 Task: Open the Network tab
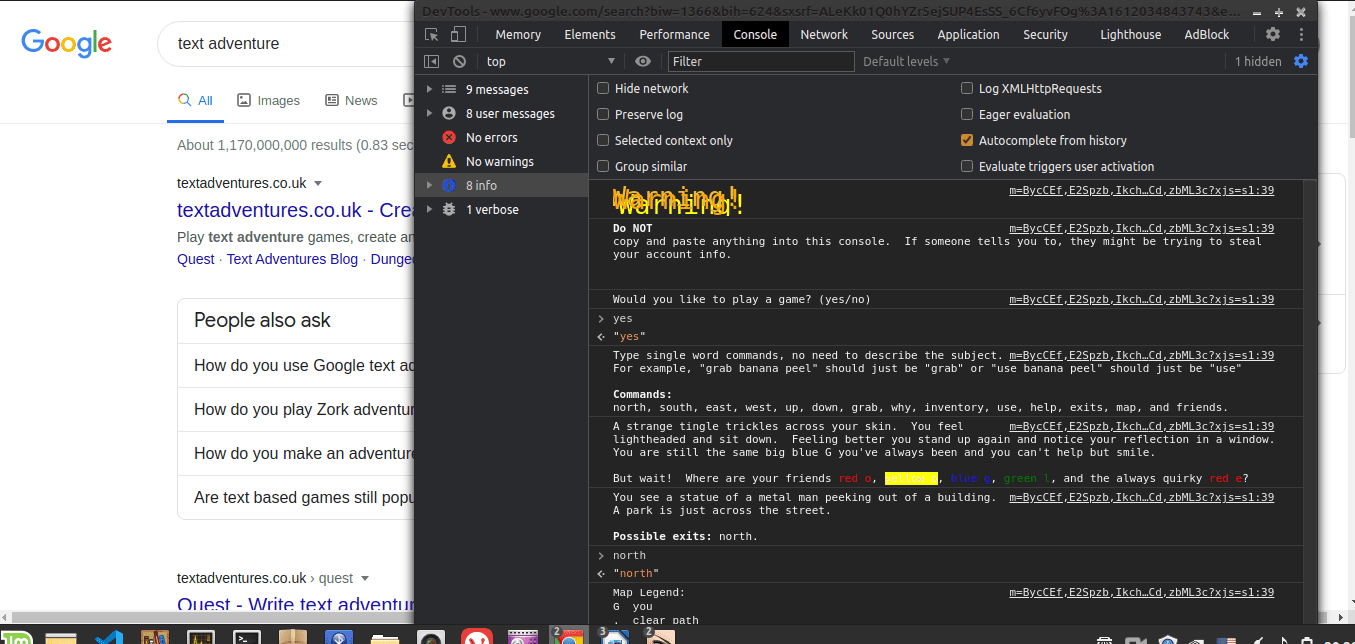[x=824, y=34]
